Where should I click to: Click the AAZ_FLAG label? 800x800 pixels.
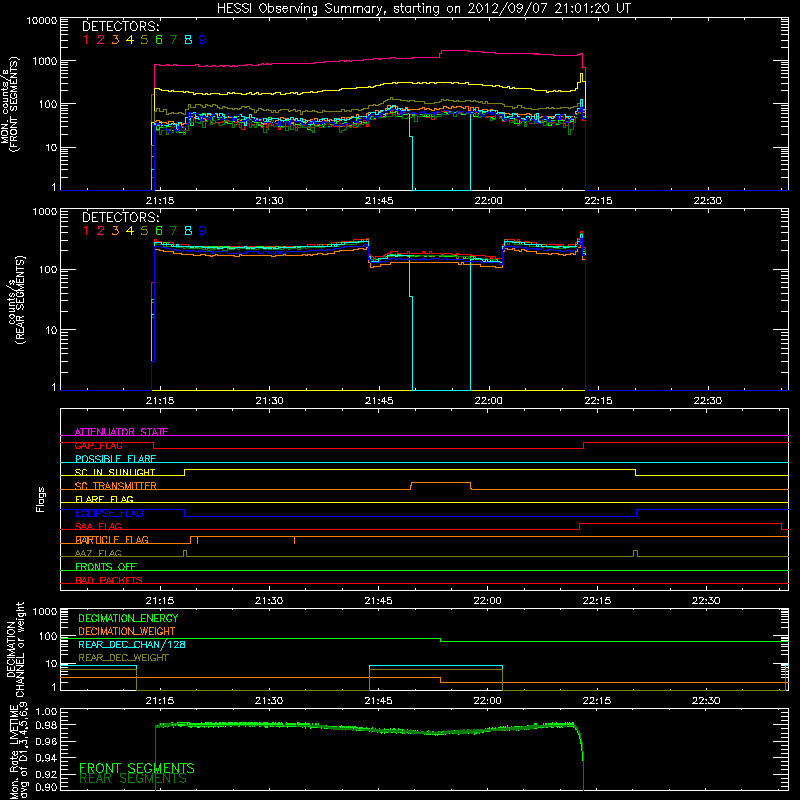98,553
